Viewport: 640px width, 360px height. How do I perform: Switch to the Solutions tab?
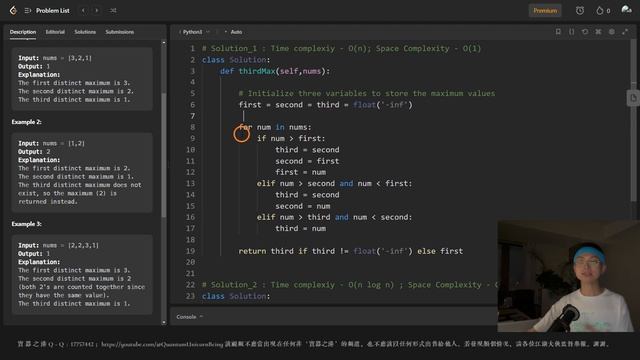tap(85, 32)
